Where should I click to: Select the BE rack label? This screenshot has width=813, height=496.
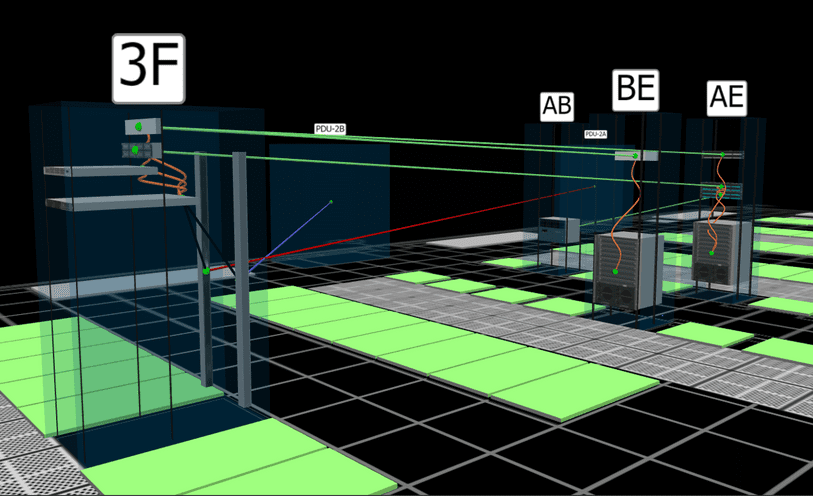point(635,90)
